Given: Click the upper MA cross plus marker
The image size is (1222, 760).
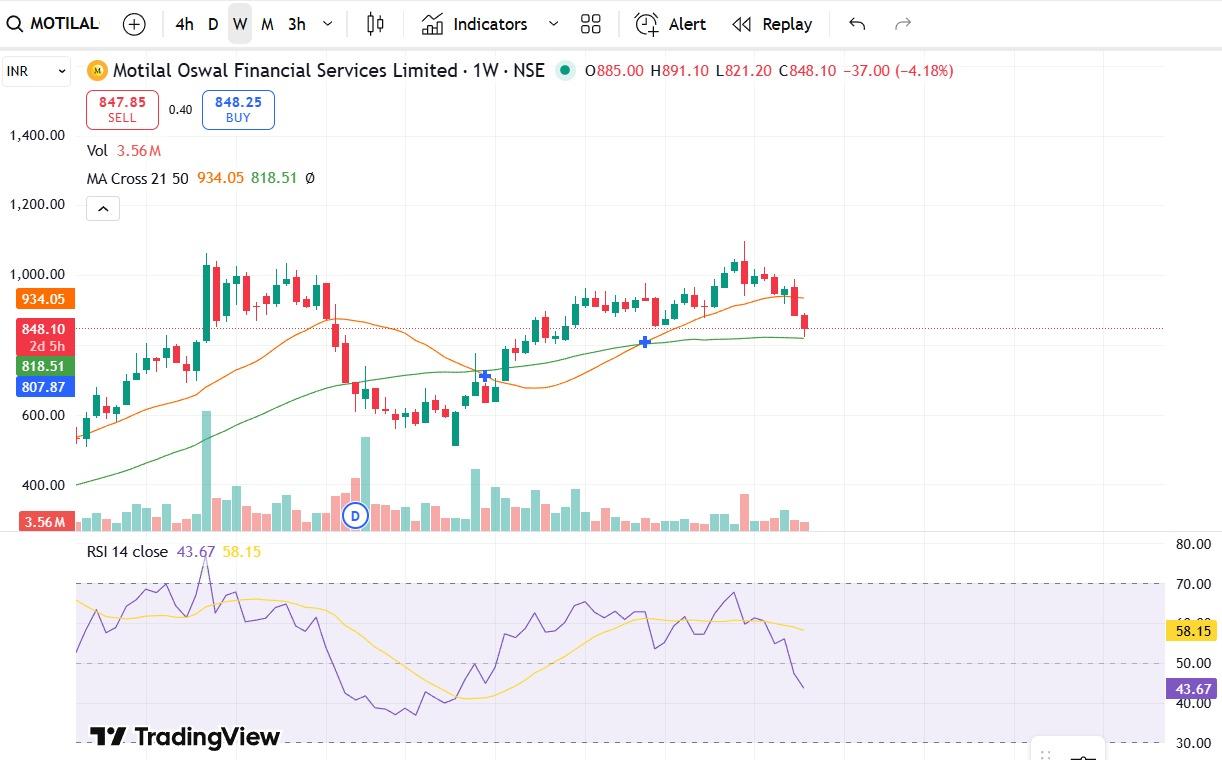Looking at the screenshot, I should point(645,342).
